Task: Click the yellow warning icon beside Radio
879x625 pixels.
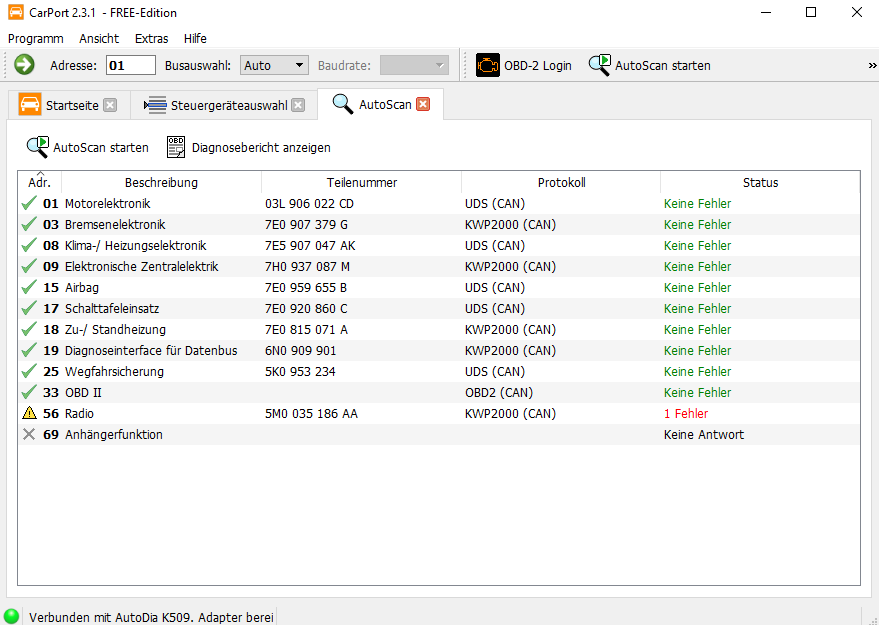Action: [29, 413]
